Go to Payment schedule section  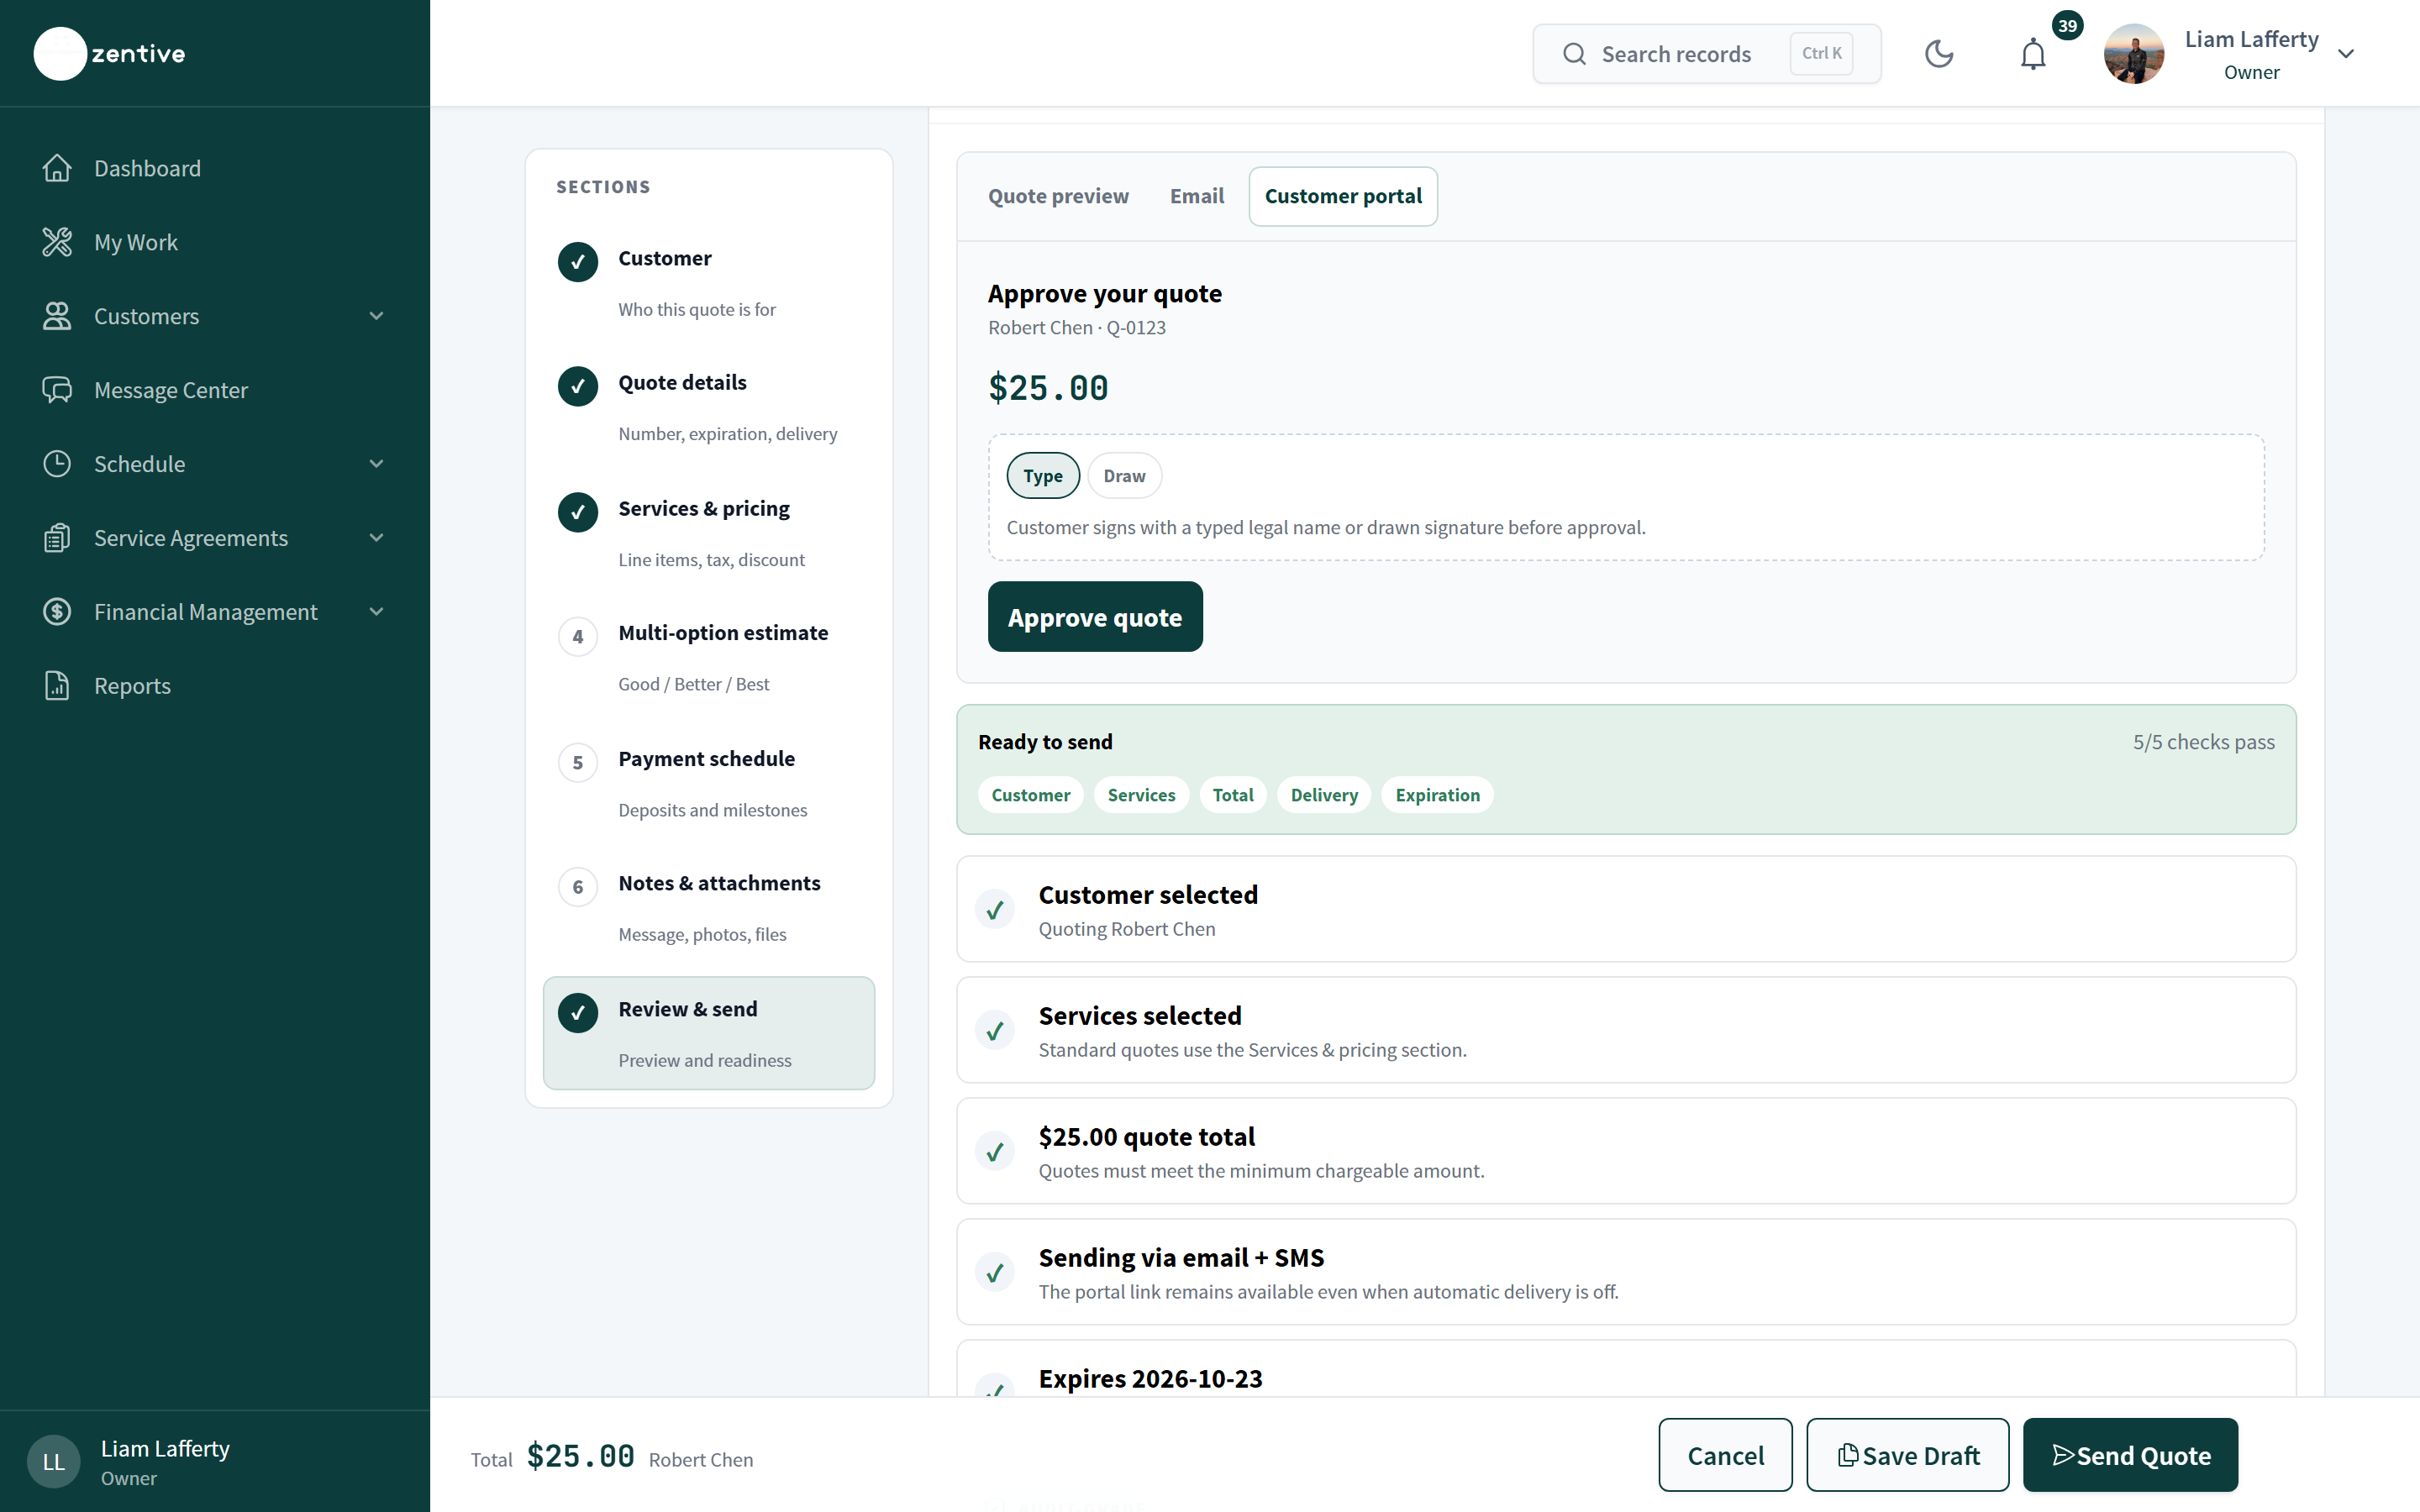click(x=709, y=784)
